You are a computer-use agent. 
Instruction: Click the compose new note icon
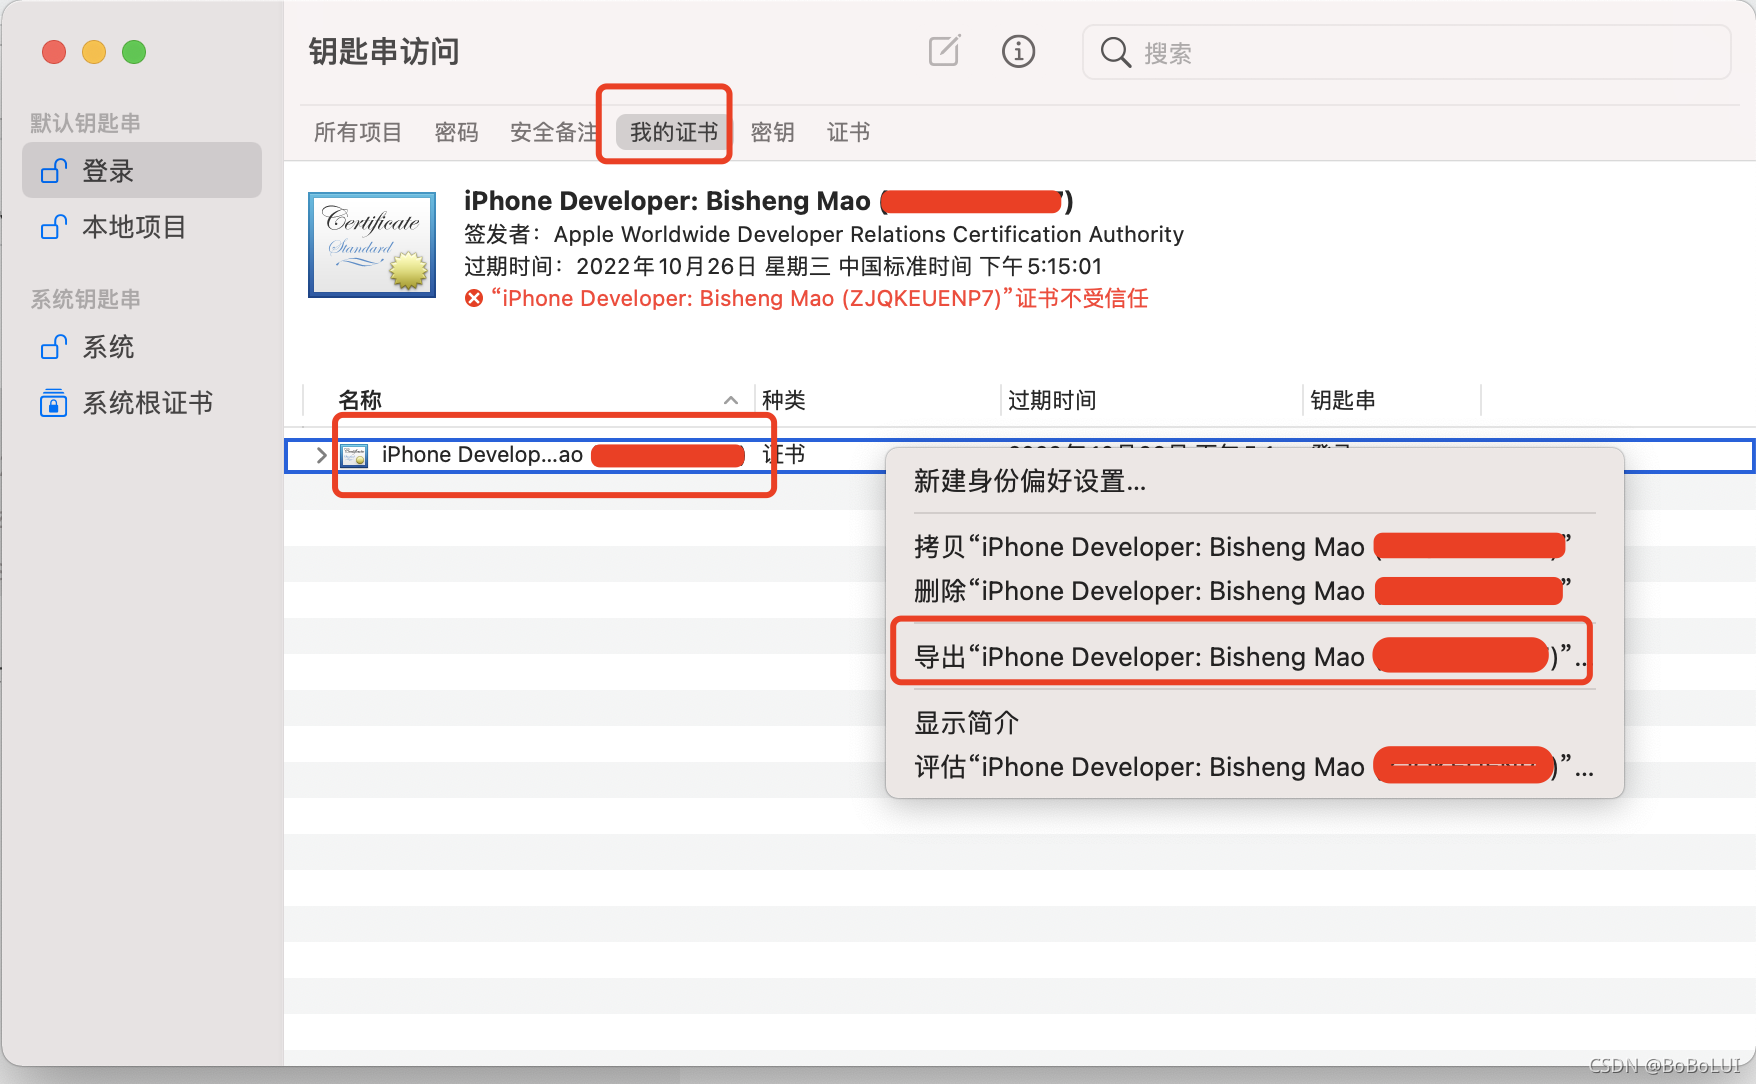pyautogui.click(x=944, y=51)
